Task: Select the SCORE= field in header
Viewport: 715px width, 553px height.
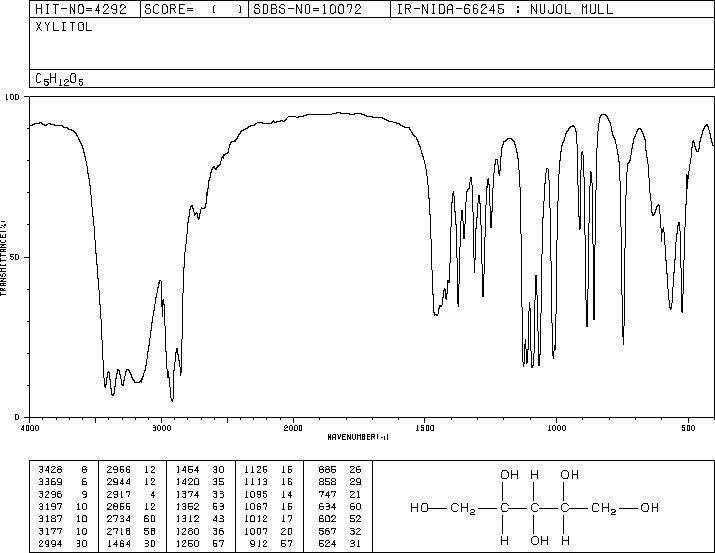Action: point(194,9)
